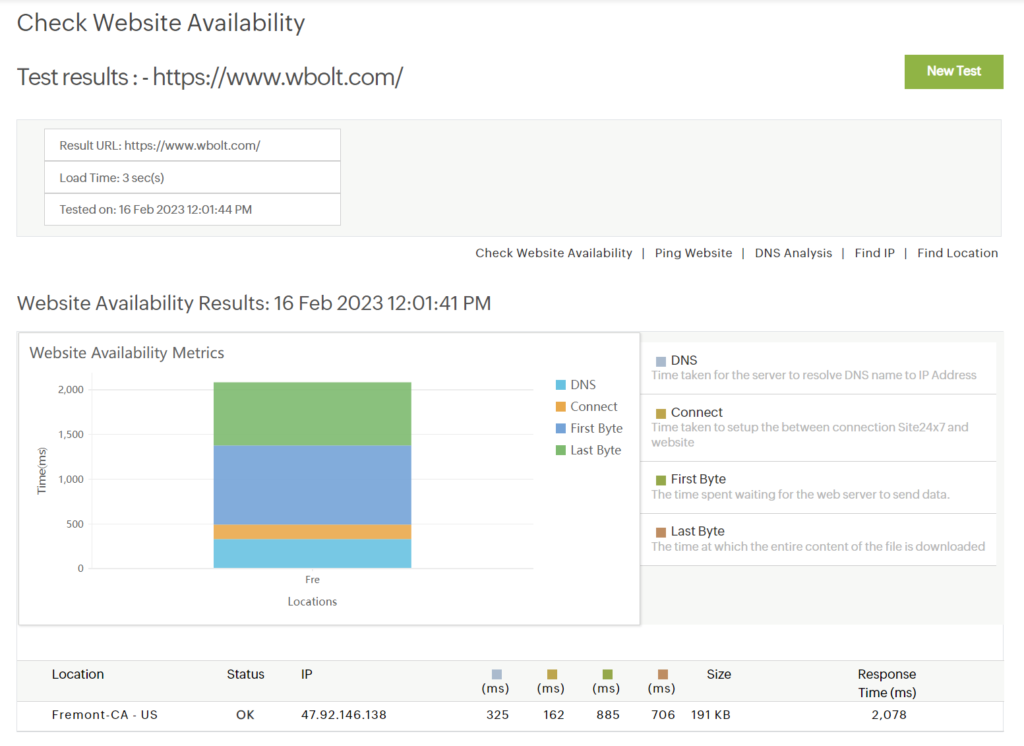Click Connect color icon in description panel
Image resolution: width=1024 pixels, height=746 pixels.
[x=661, y=413]
